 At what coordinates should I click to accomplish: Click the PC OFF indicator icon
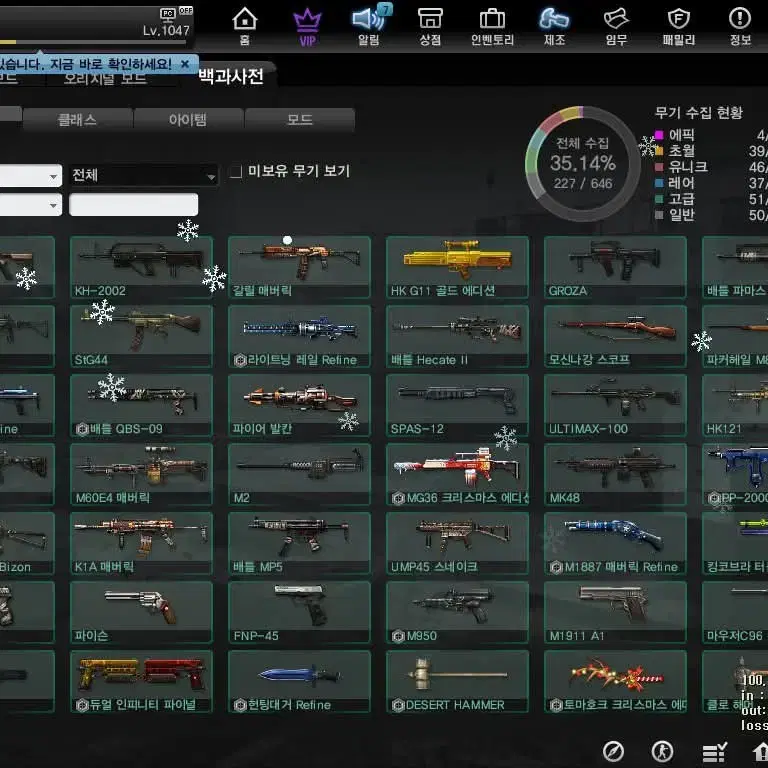175,13
